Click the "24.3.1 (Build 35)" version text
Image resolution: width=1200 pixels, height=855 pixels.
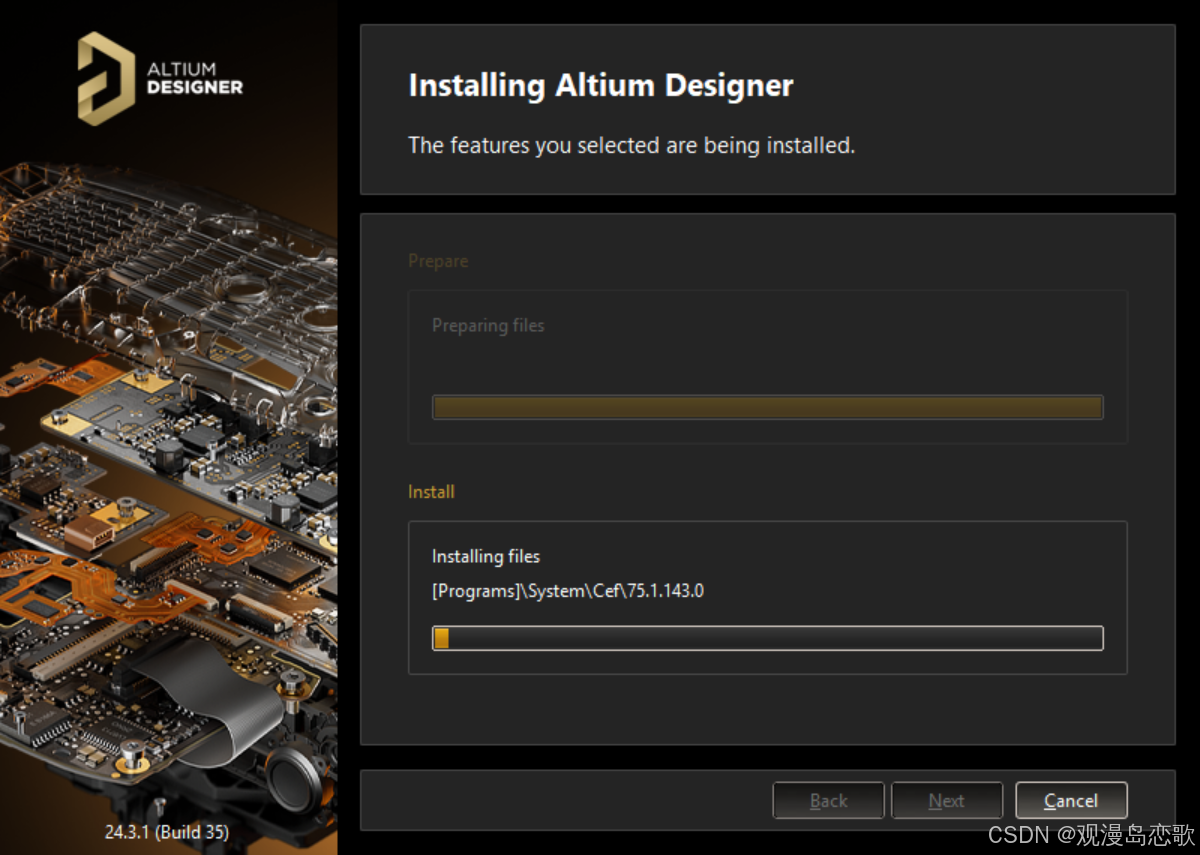(x=167, y=831)
